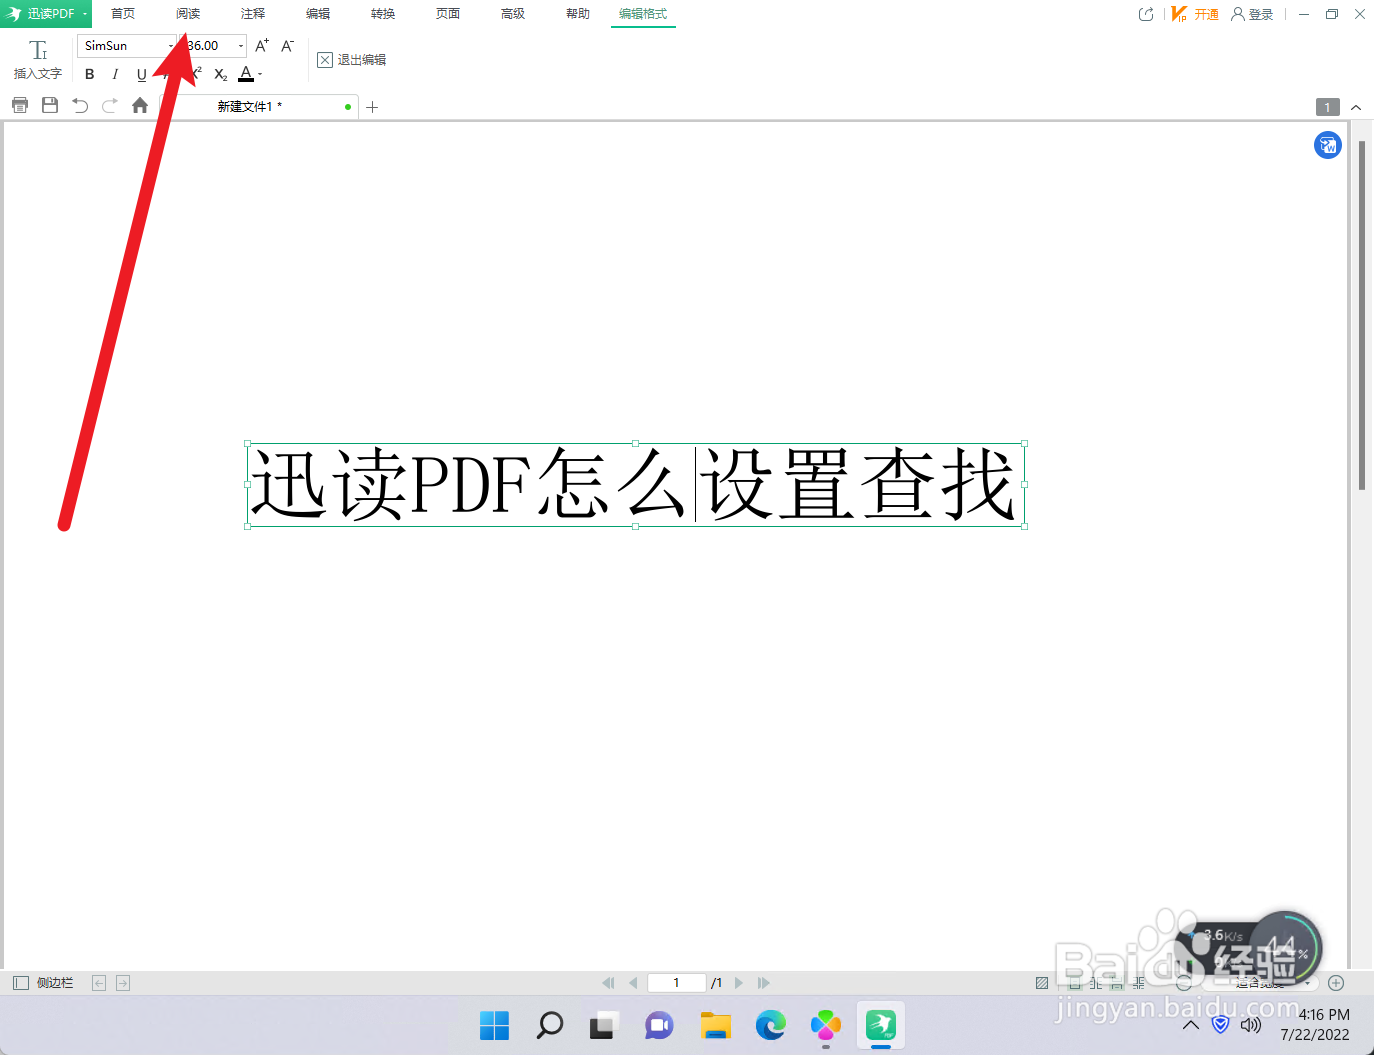This screenshot has width=1374, height=1055.
Task: Click 开通 VIP link
Action: click(1195, 14)
